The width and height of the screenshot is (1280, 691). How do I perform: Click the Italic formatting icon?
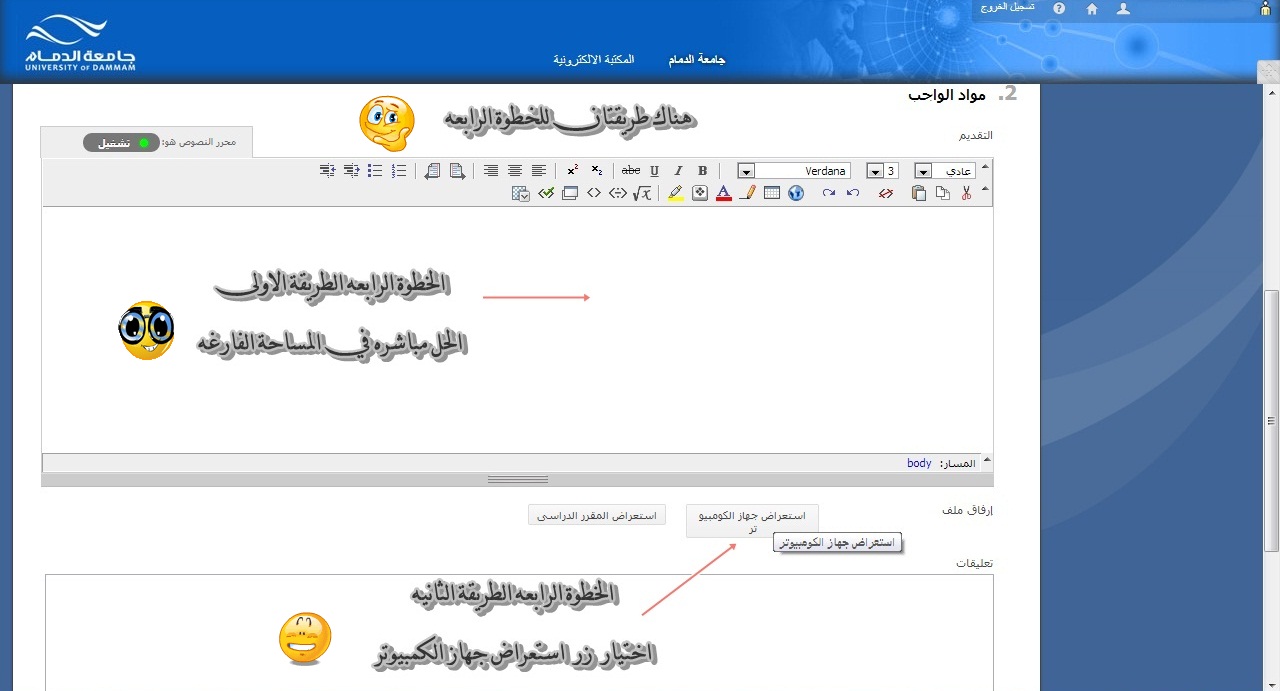click(678, 171)
